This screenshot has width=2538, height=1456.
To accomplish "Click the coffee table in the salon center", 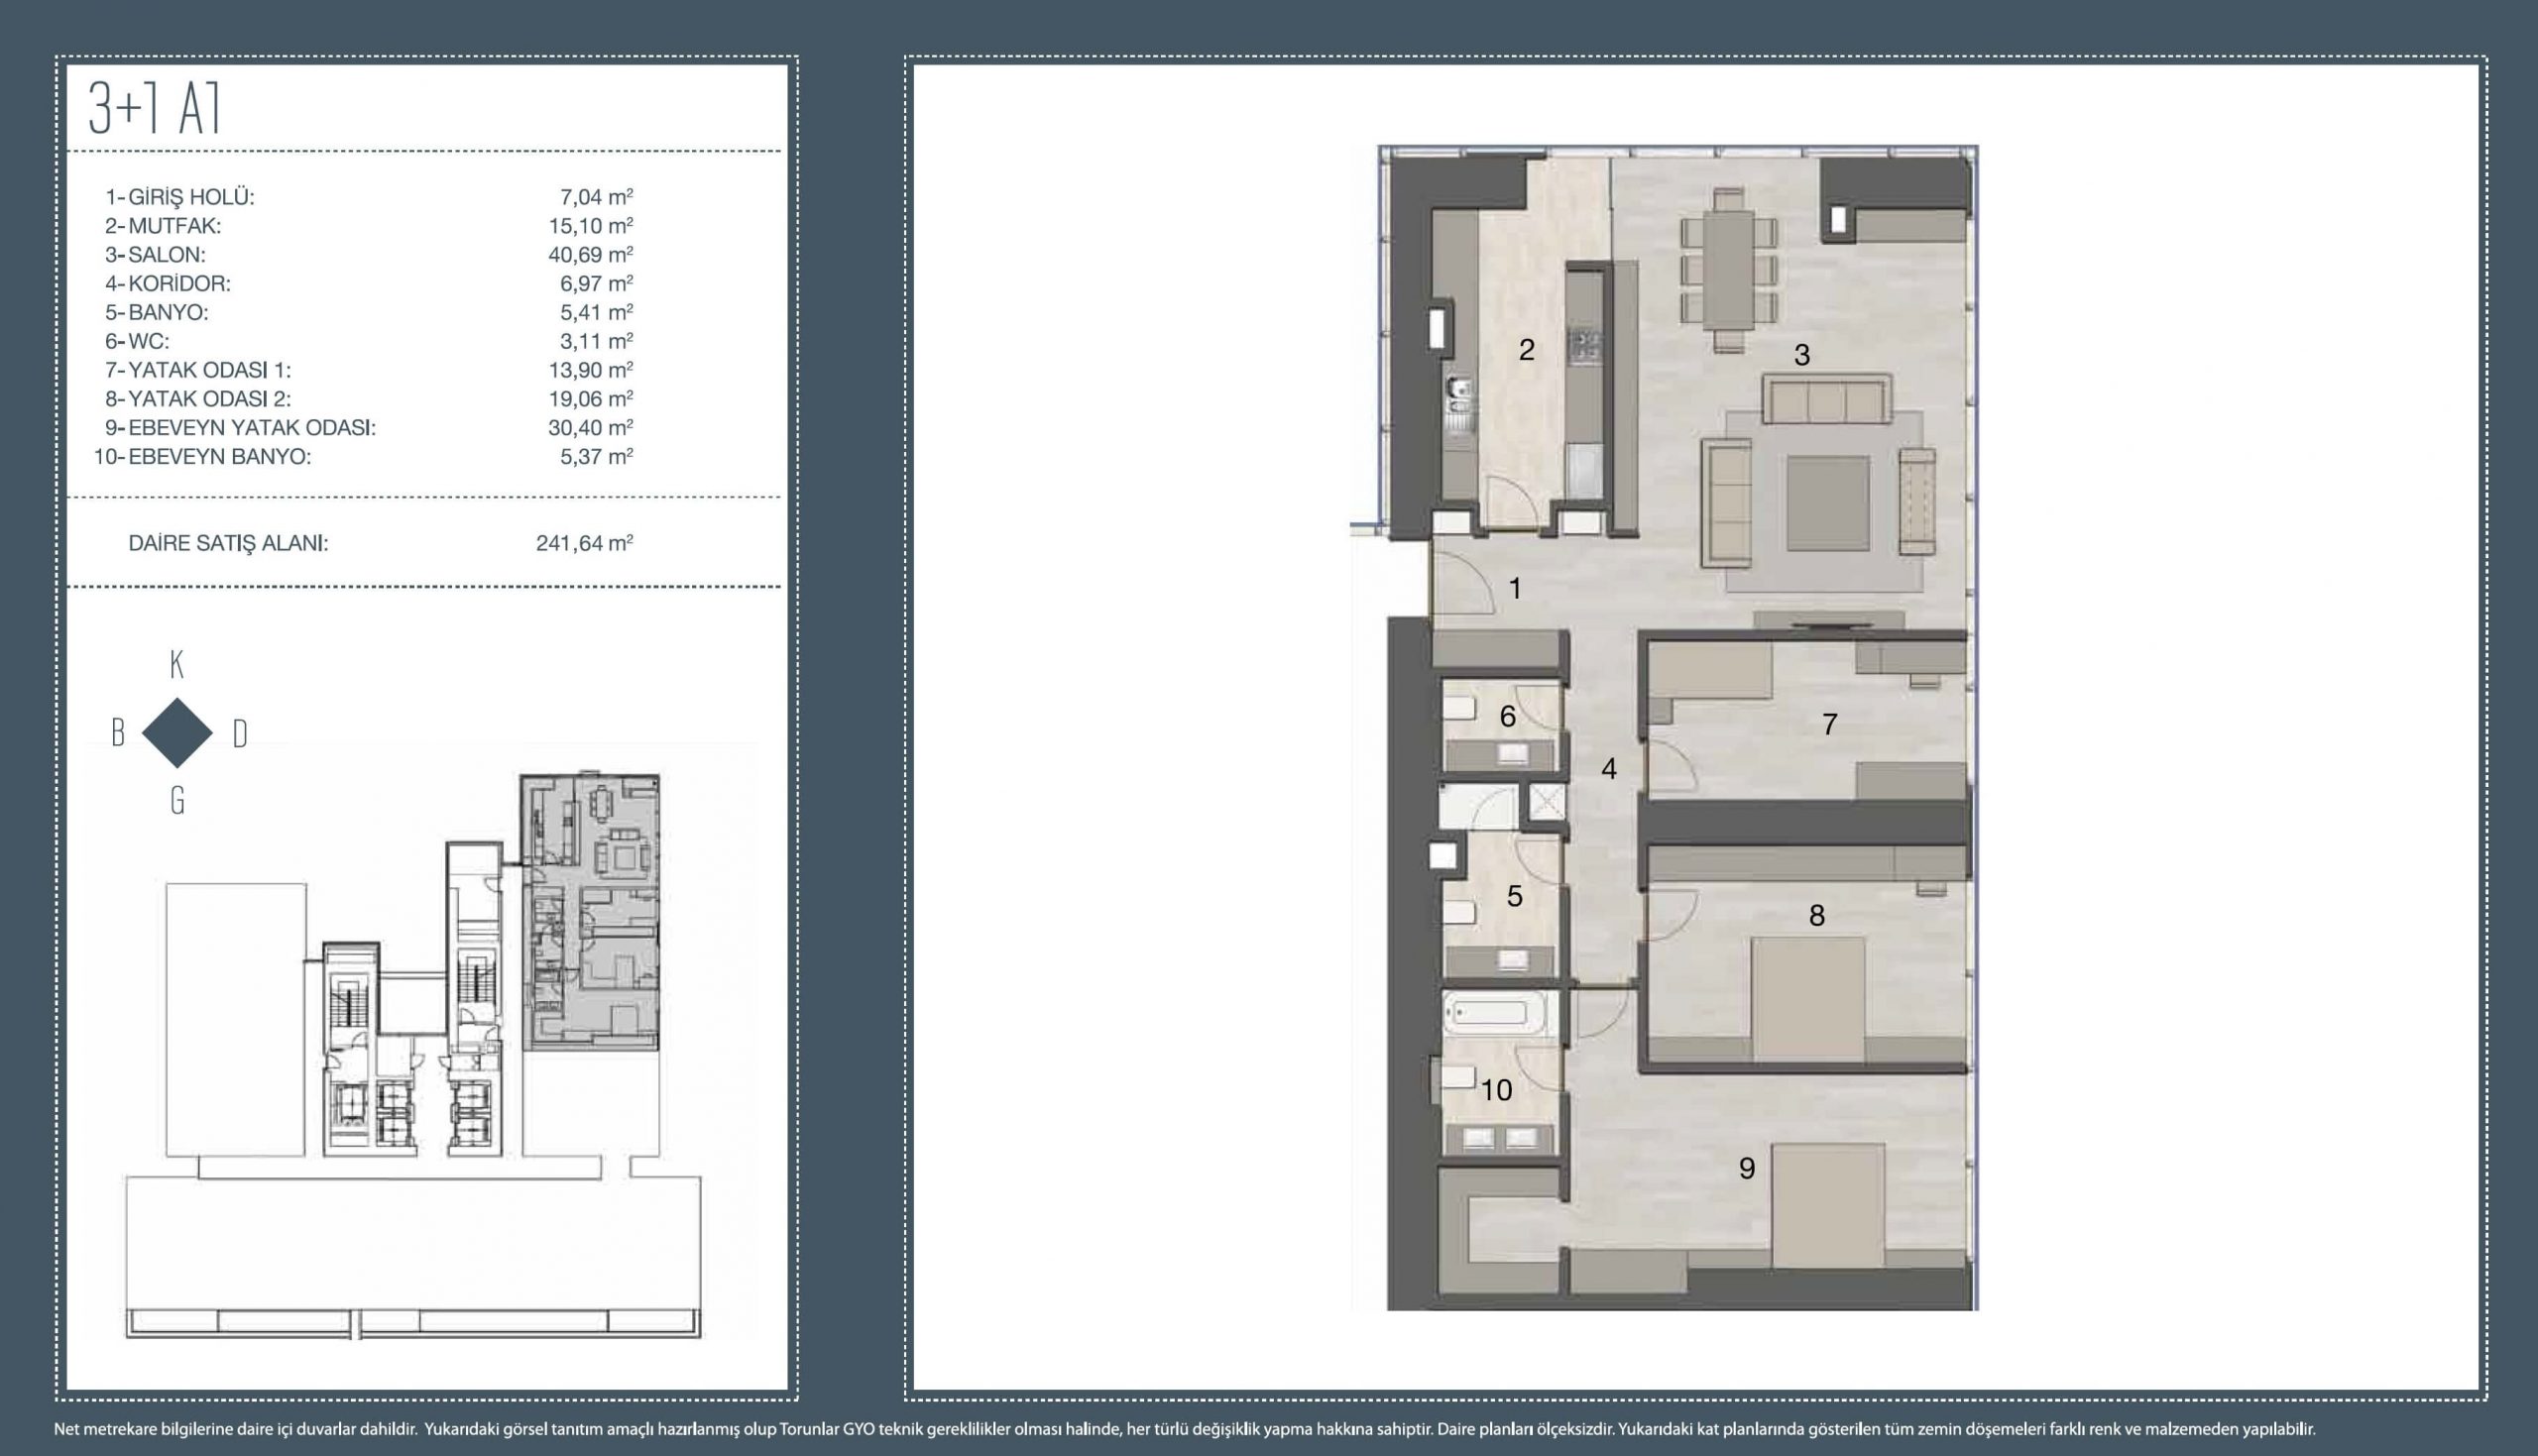I will click(1827, 503).
